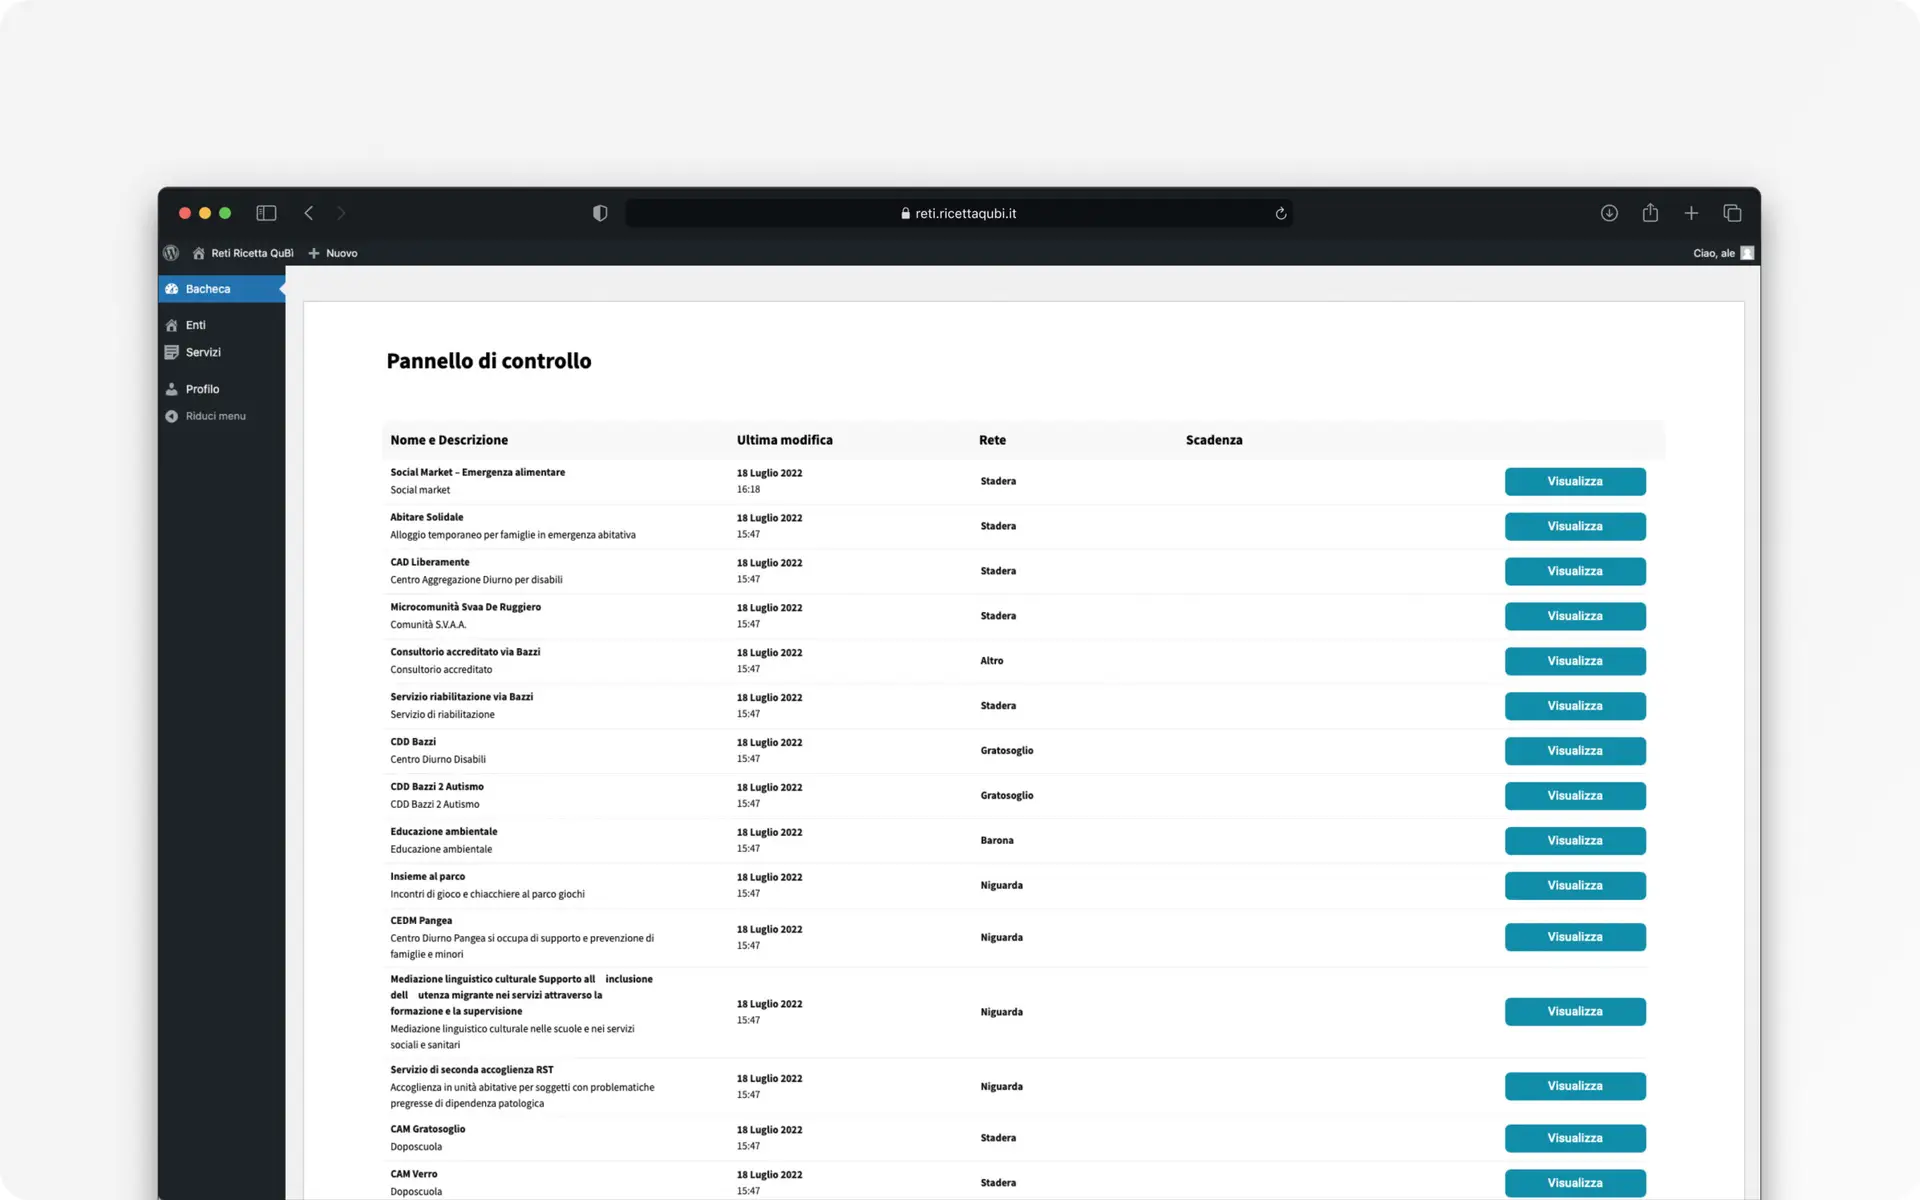The image size is (1920, 1200).
Task: Toggle the Safari sidebar icon
Action: point(266,213)
